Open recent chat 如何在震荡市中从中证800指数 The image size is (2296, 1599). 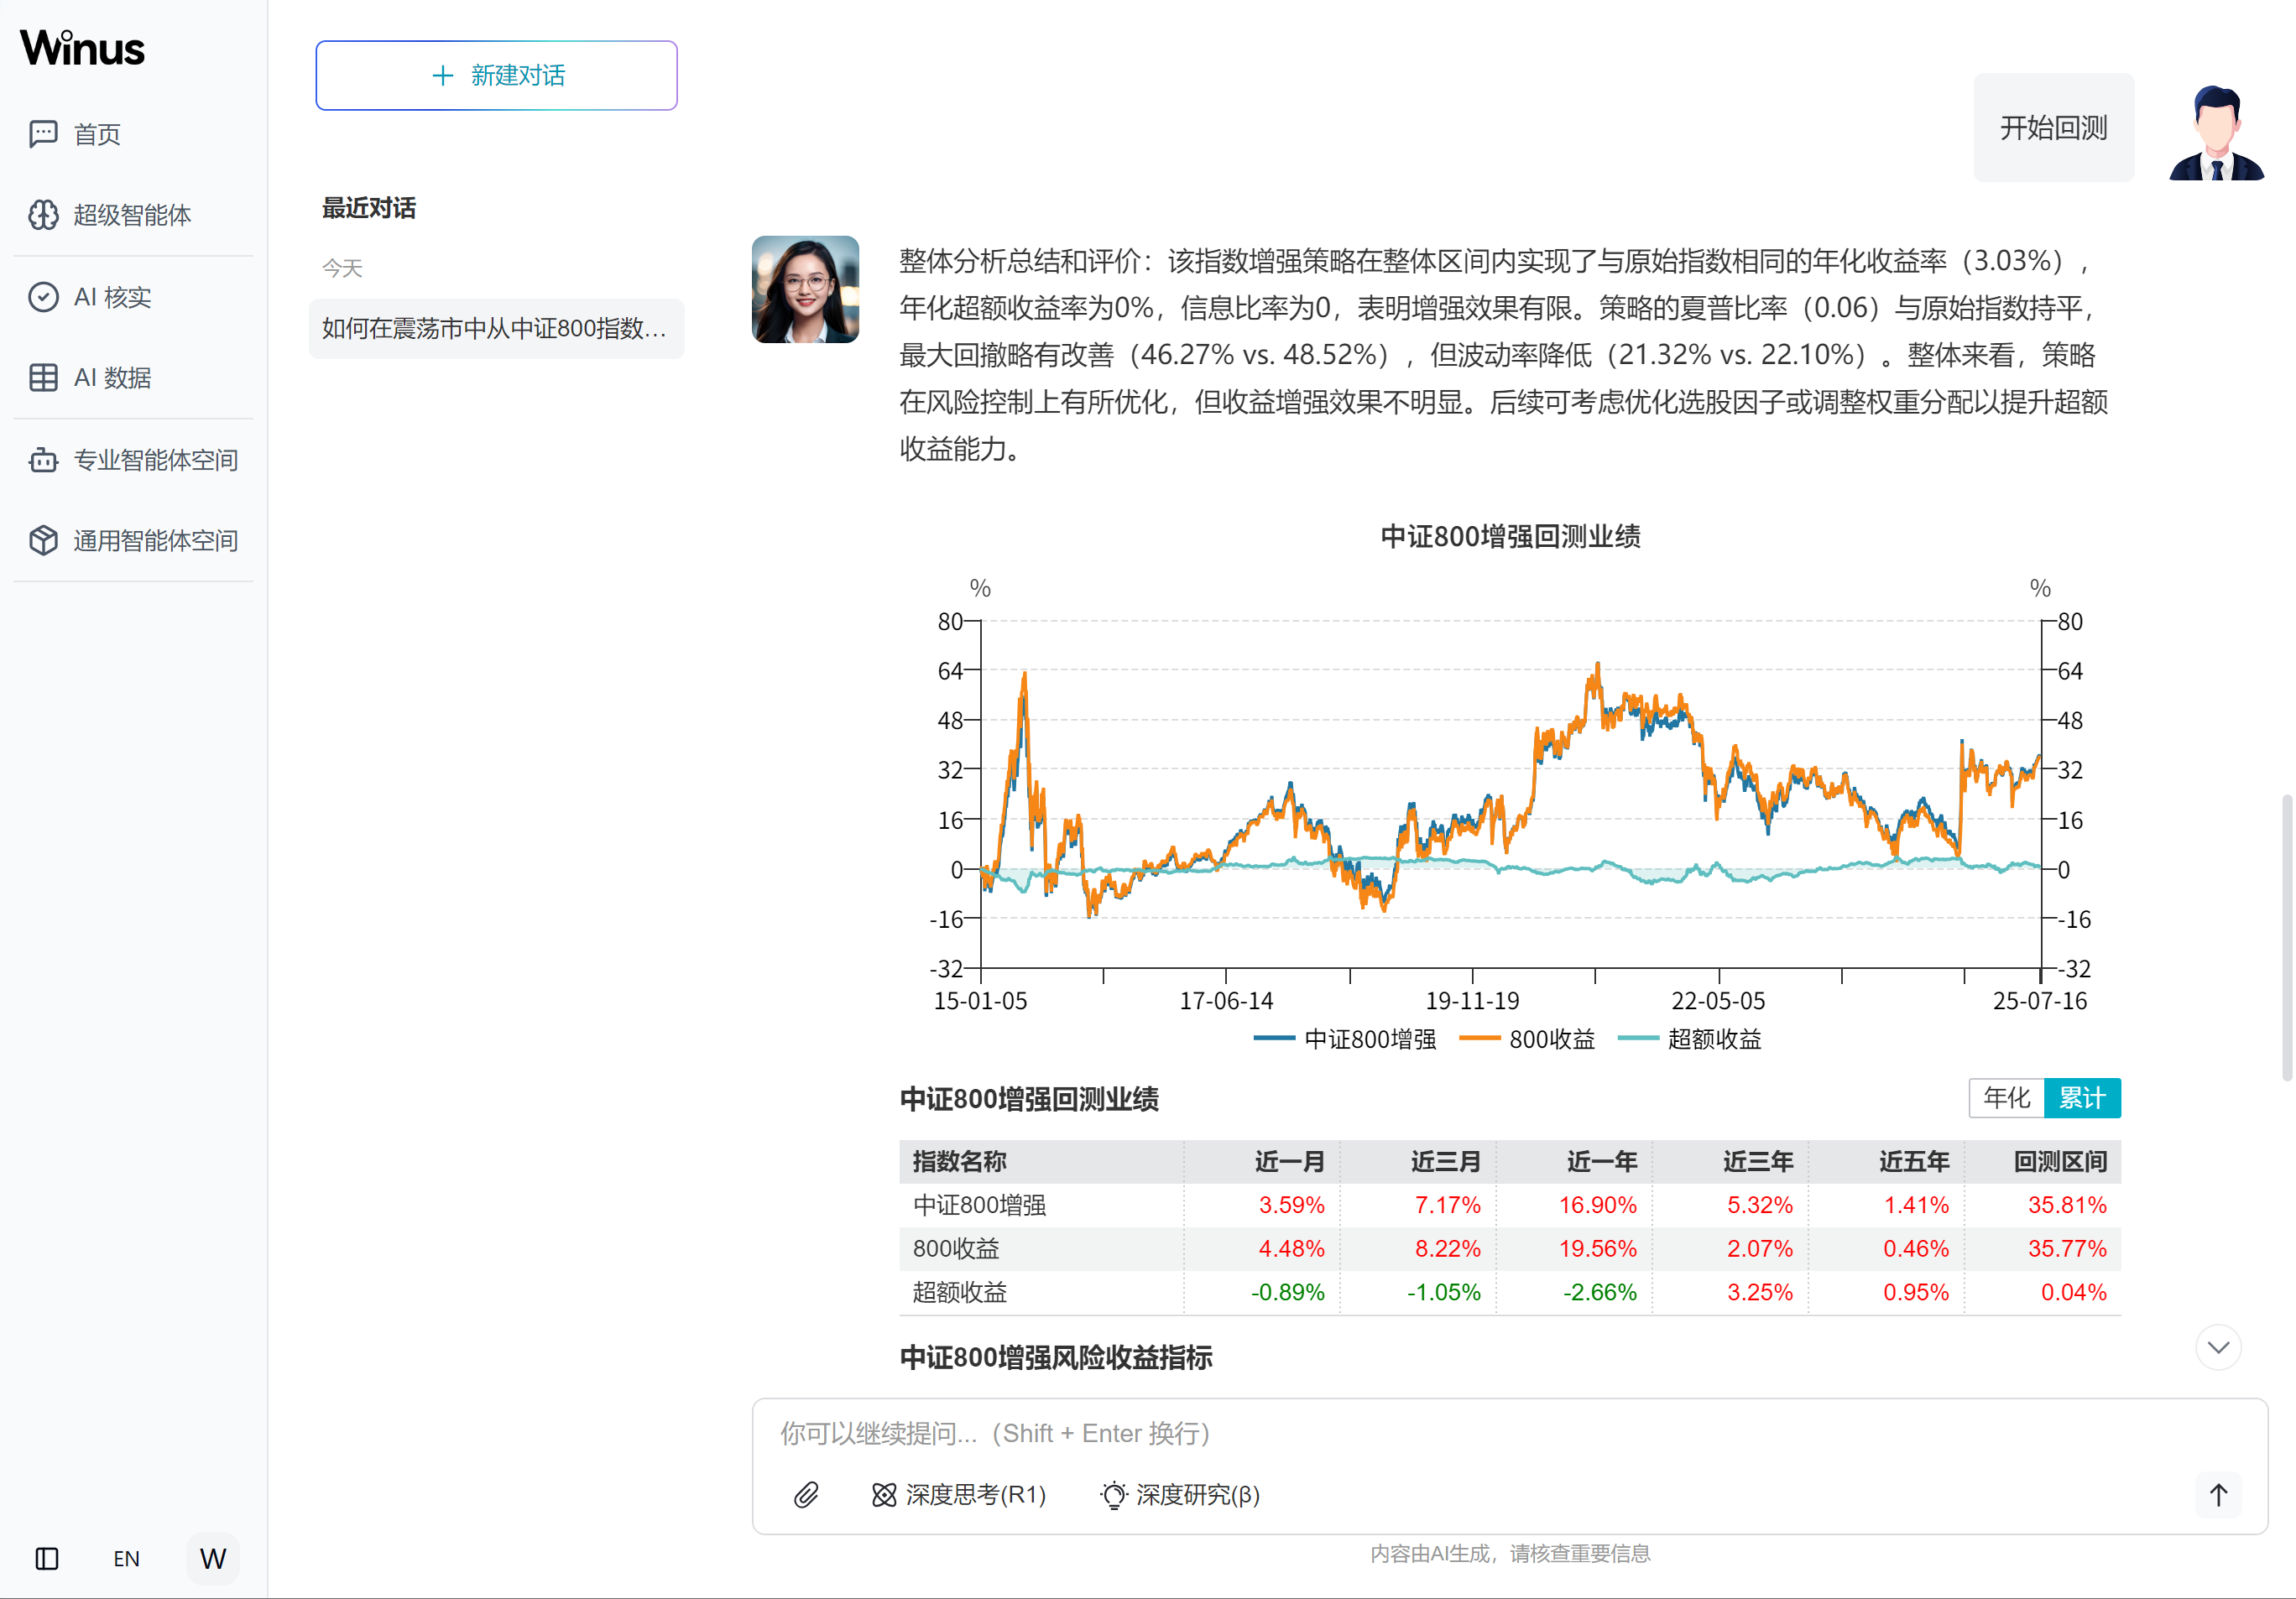496,329
